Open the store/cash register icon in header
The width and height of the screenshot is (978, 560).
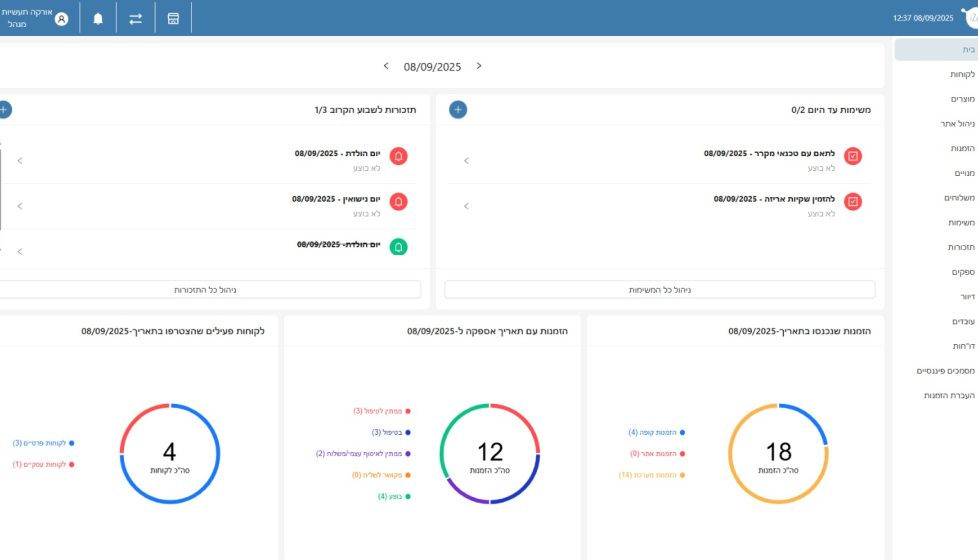coord(173,18)
